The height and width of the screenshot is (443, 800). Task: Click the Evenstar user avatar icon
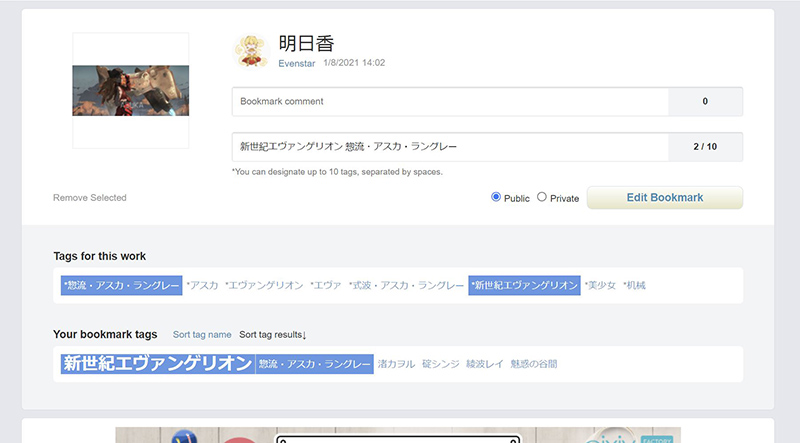coord(251,52)
